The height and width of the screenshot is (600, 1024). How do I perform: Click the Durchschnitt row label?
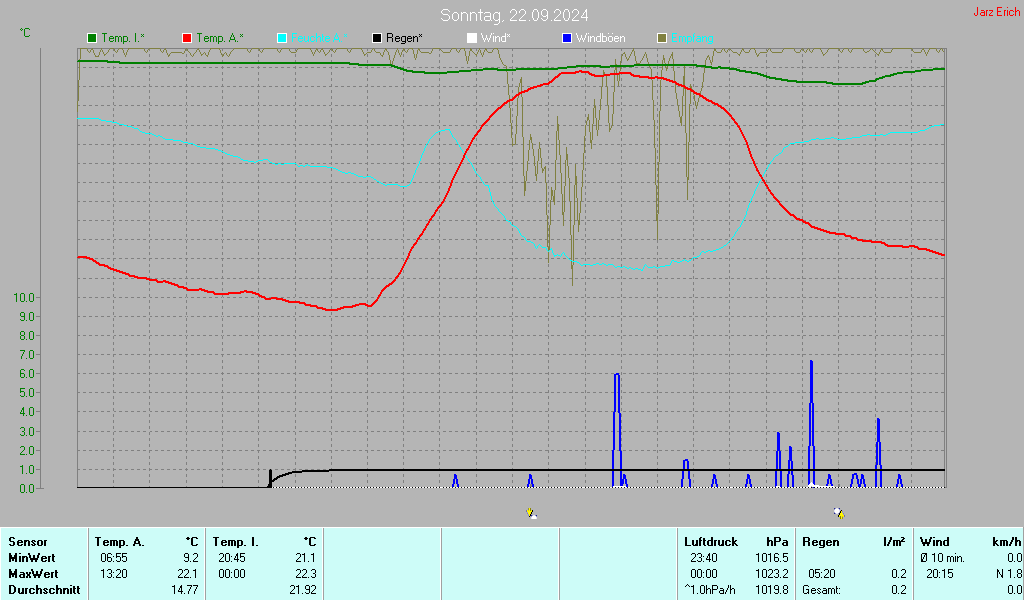tap(42, 590)
